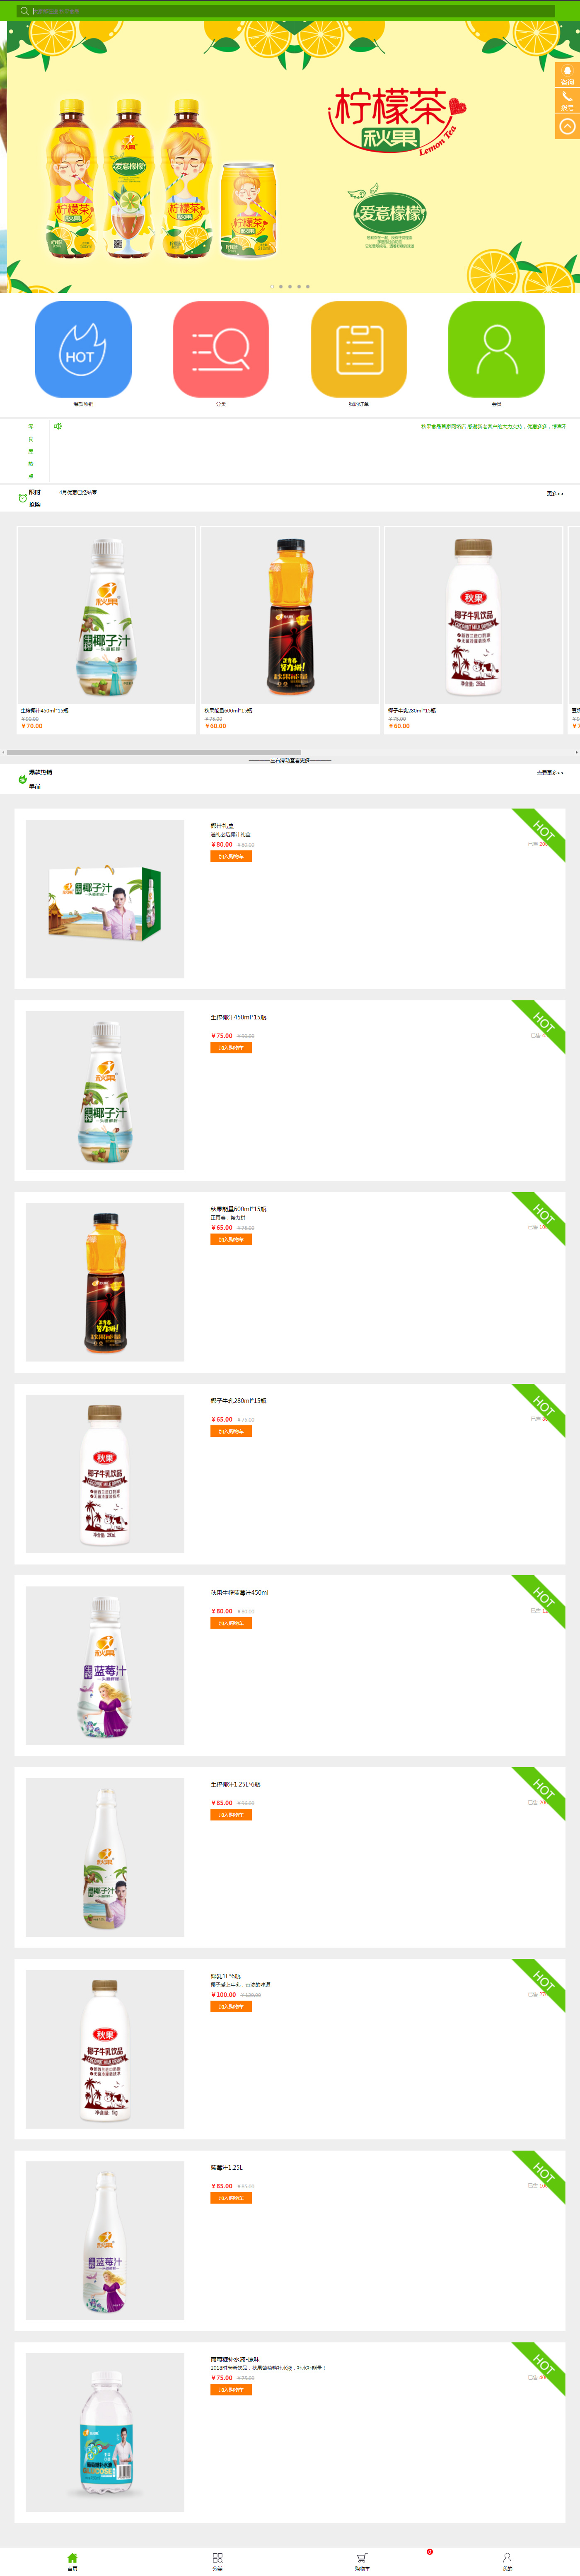Open the yellow My Orders clipboard icon

click(x=359, y=349)
